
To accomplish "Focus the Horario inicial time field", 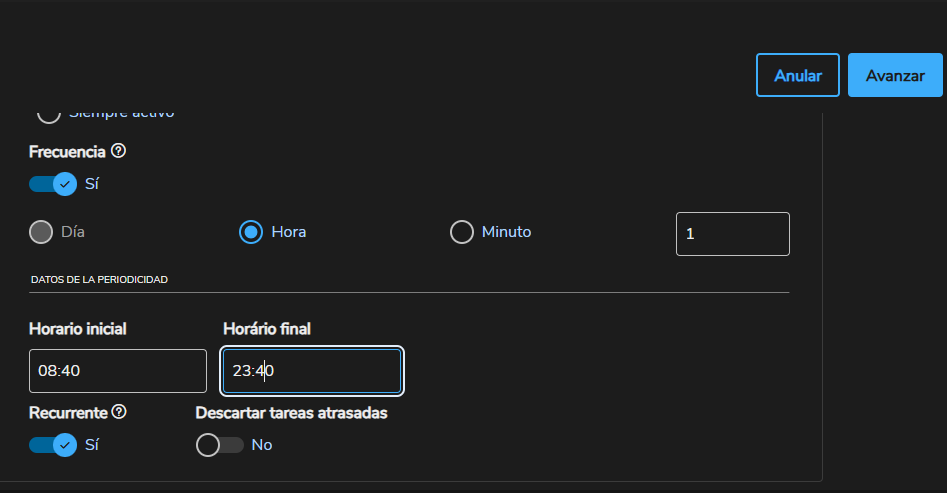I will [118, 371].
